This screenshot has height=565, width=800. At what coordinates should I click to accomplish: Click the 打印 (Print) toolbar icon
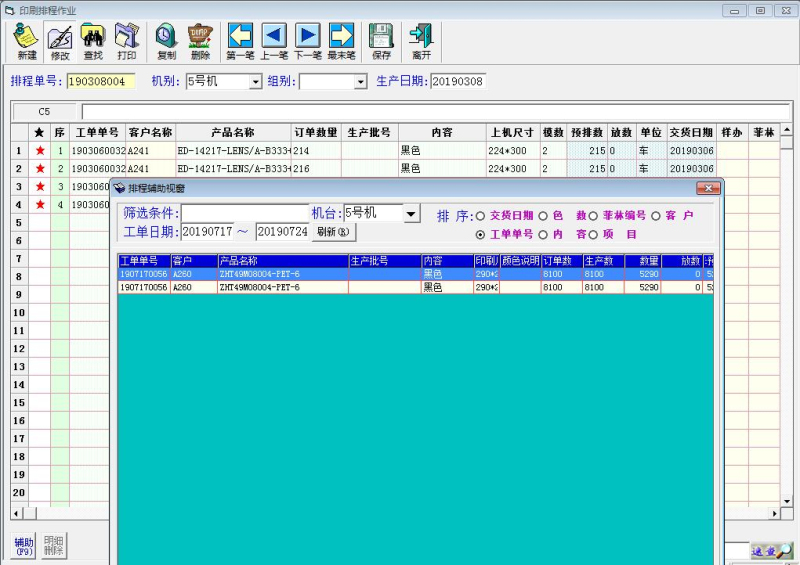(x=127, y=42)
